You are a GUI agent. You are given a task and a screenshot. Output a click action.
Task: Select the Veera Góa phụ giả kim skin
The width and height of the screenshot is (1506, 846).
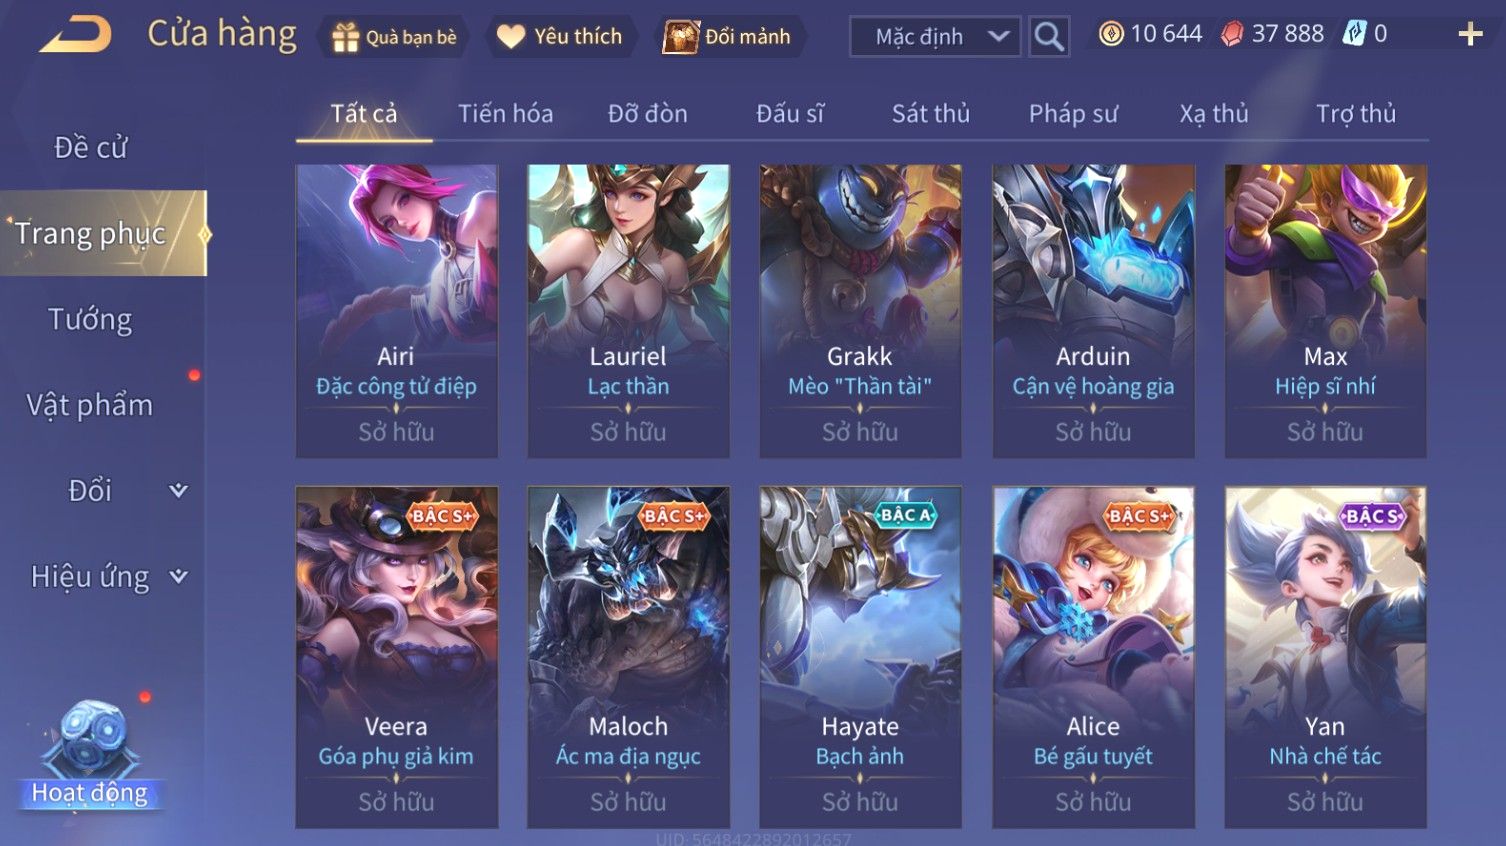397,657
